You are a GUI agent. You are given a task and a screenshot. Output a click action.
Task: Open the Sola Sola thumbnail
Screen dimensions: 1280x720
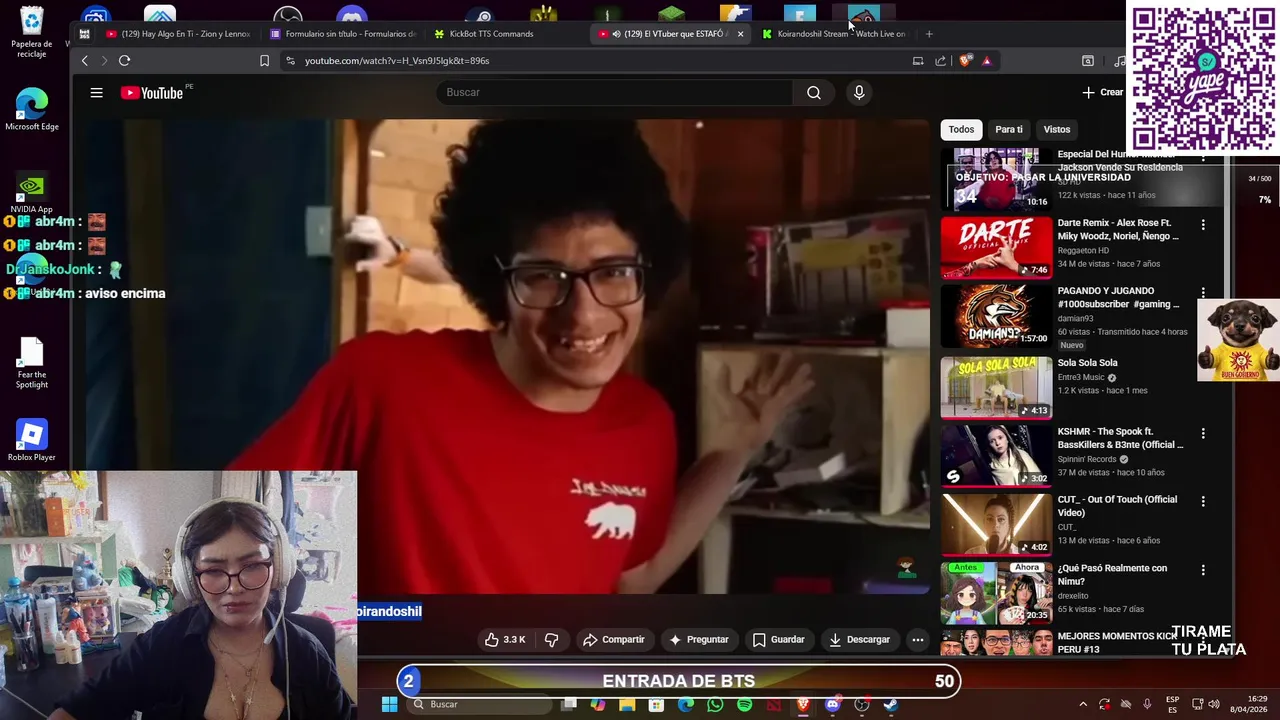click(996, 387)
